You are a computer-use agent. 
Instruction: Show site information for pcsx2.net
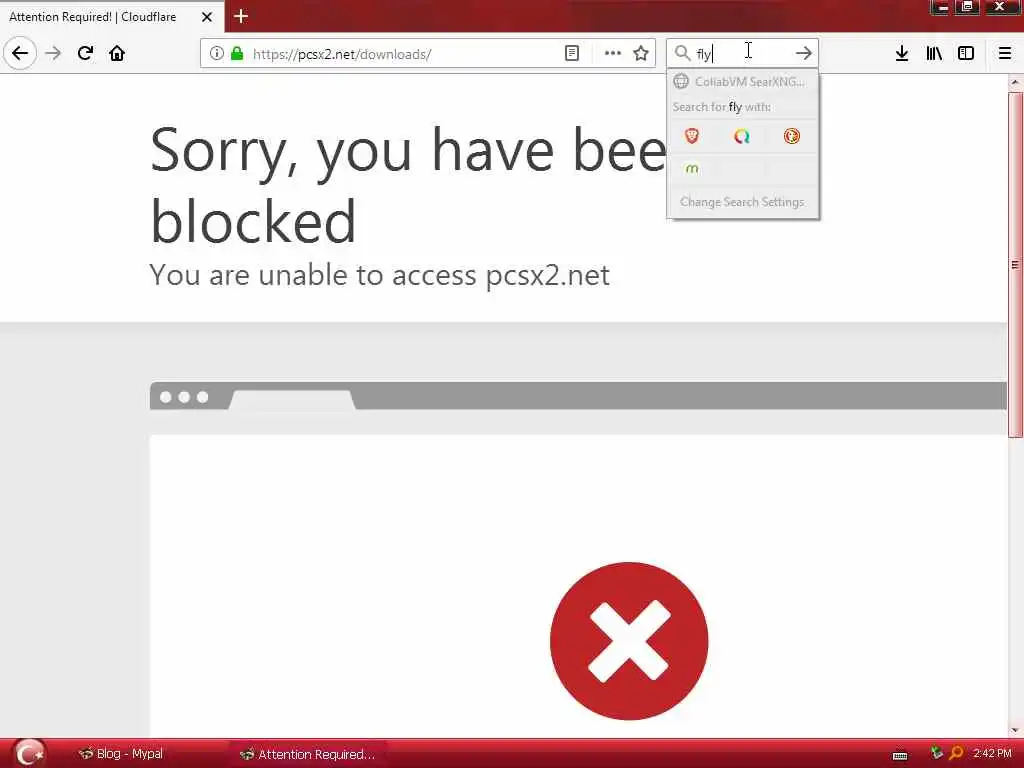point(216,54)
